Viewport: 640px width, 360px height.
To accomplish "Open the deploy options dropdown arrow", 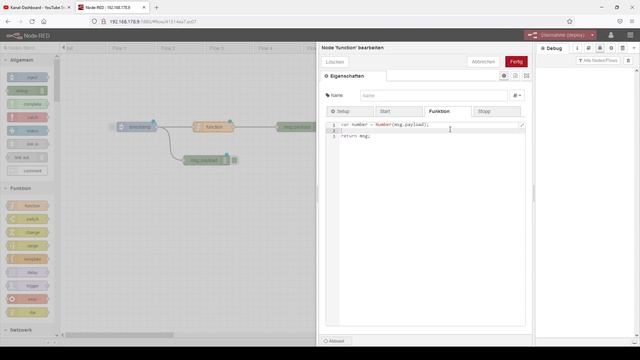I will pyautogui.click(x=592, y=35).
